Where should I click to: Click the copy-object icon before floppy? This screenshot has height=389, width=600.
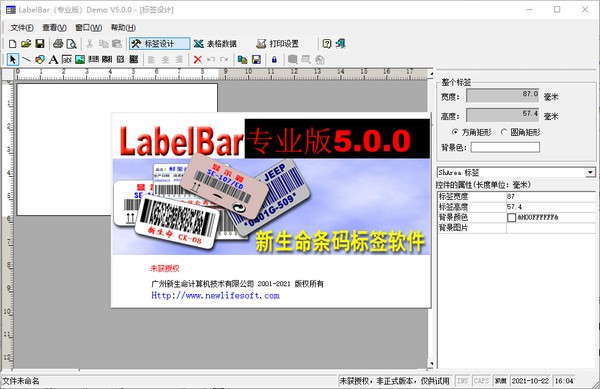tap(242, 60)
